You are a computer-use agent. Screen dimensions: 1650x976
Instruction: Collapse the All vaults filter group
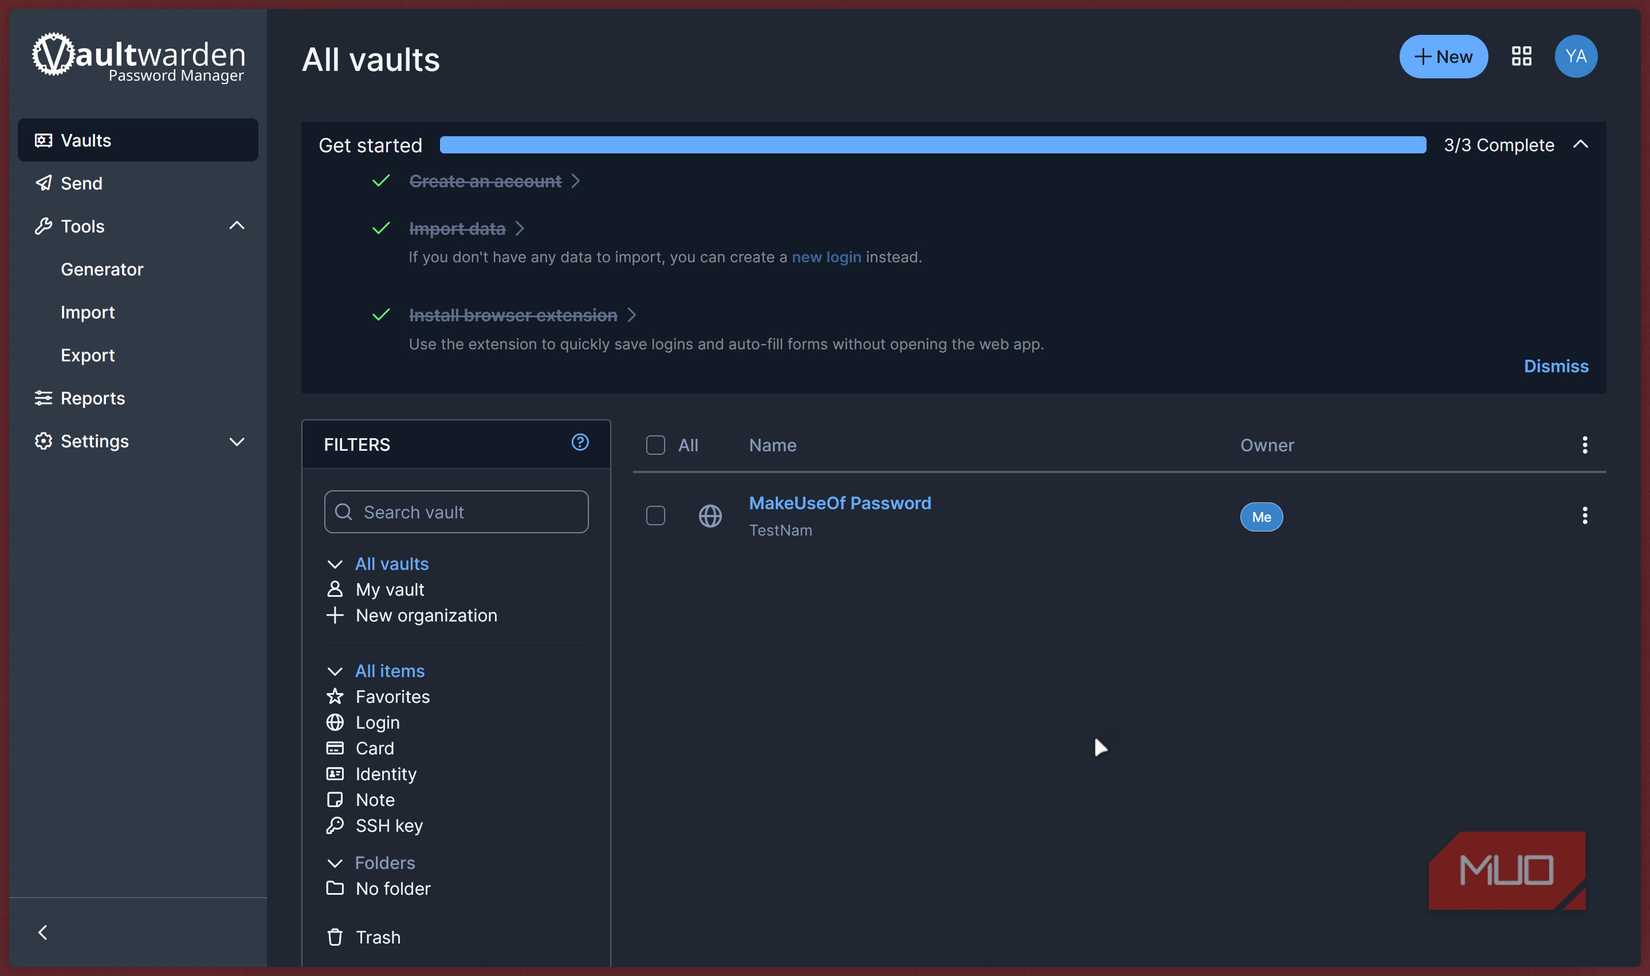pyautogui.click(x=335, y=564)
